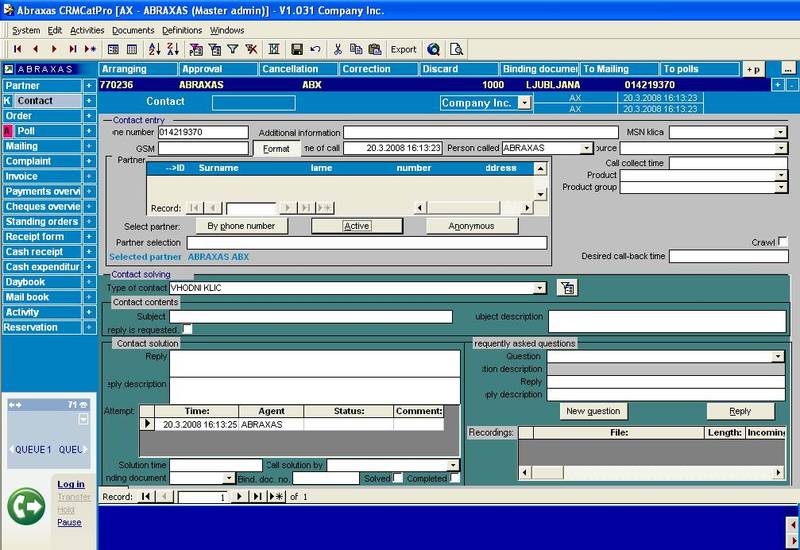Click the Partner selection input field

tap(367, 243)
